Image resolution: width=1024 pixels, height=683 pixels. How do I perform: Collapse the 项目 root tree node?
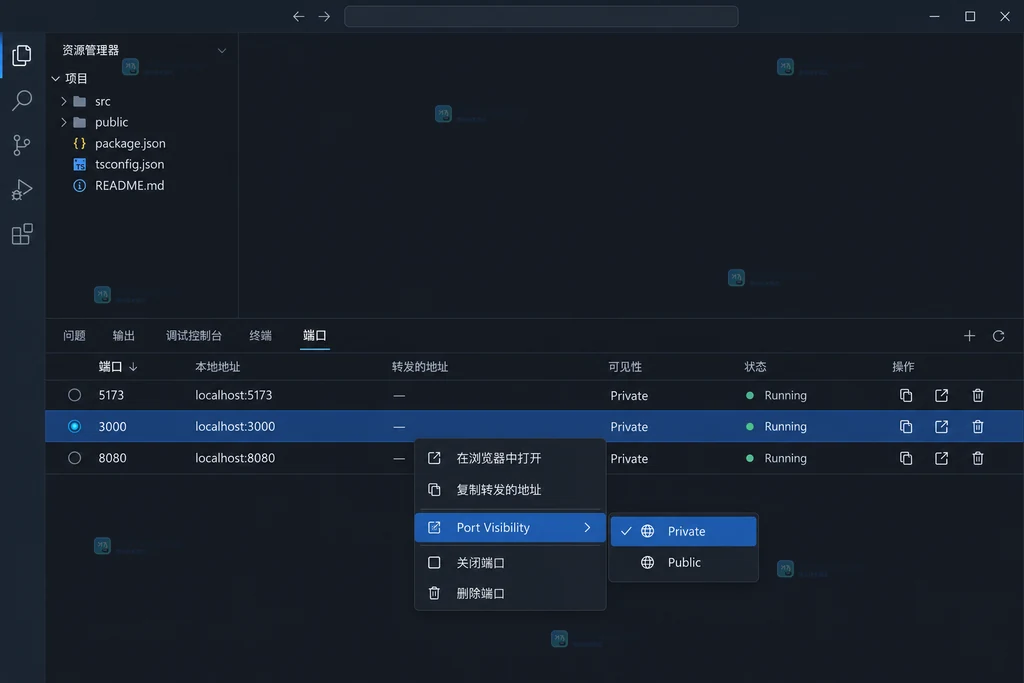coord(56,78)
